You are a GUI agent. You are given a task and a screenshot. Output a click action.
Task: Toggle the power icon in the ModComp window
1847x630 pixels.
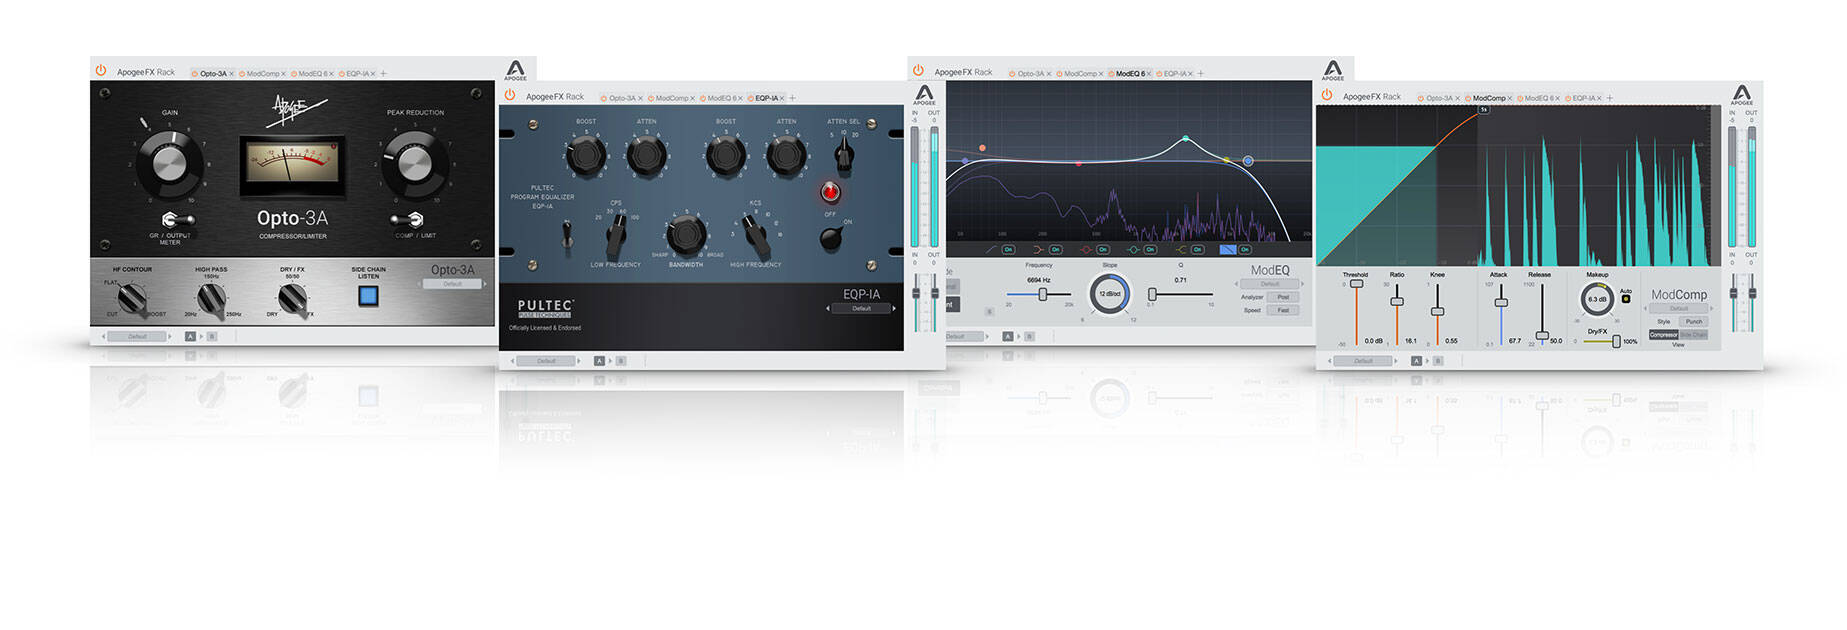pyautogui.click(x=1327, y=96)
